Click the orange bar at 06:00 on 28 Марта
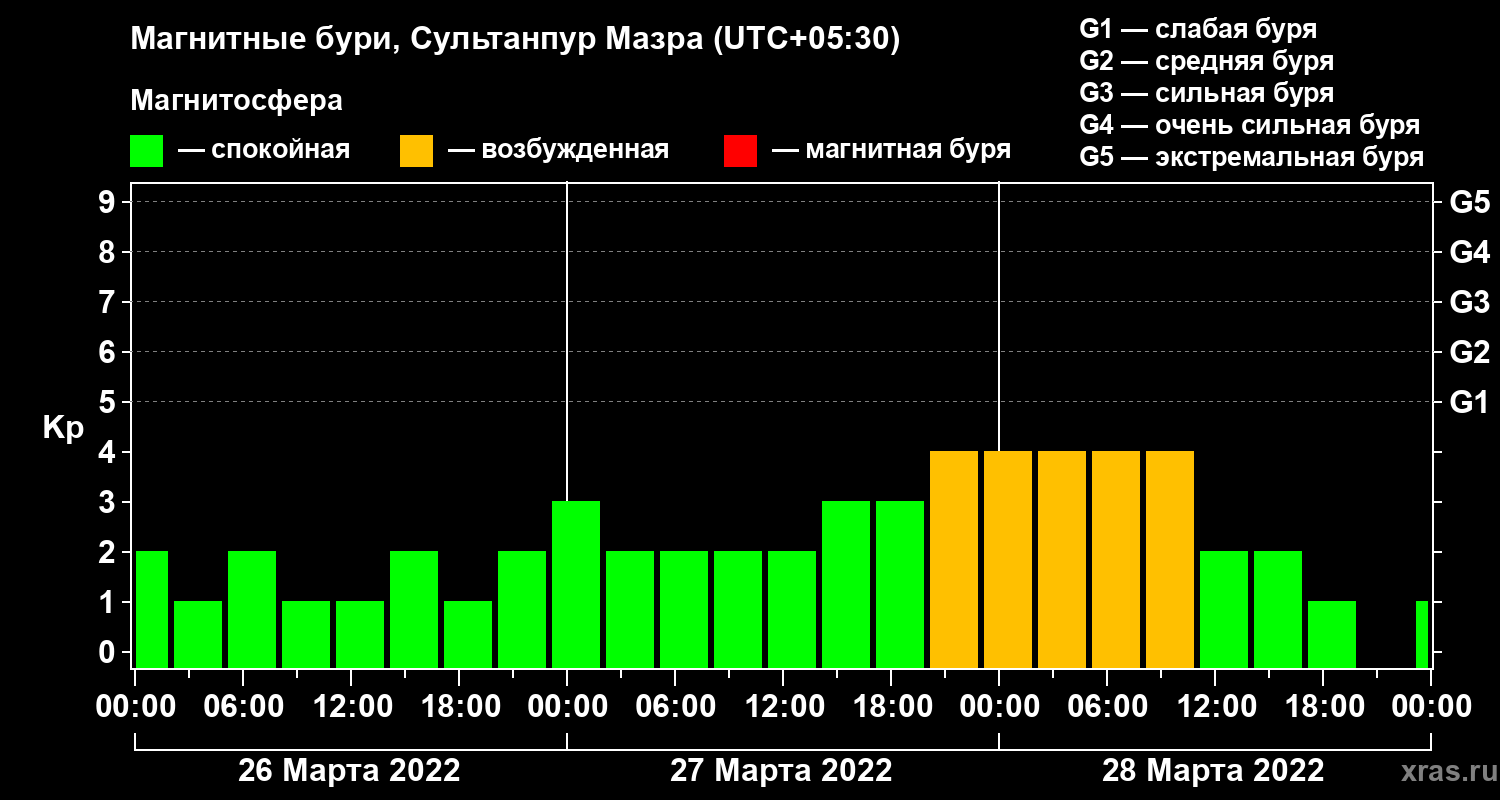1500x800 pixels. click(1116, 560)
